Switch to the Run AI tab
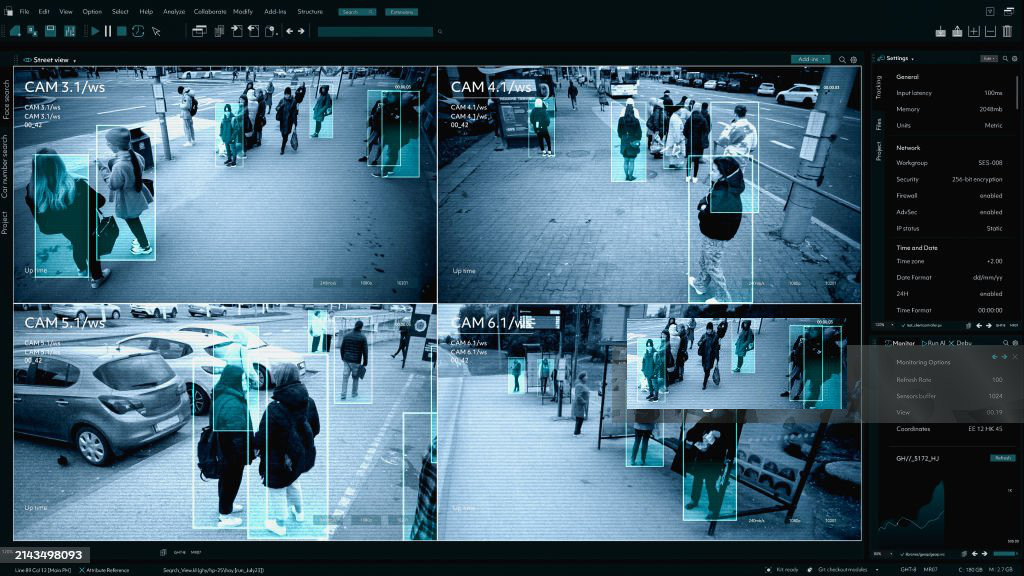The width and height of the screenshot is (1024, 576). tap(934, 343)
